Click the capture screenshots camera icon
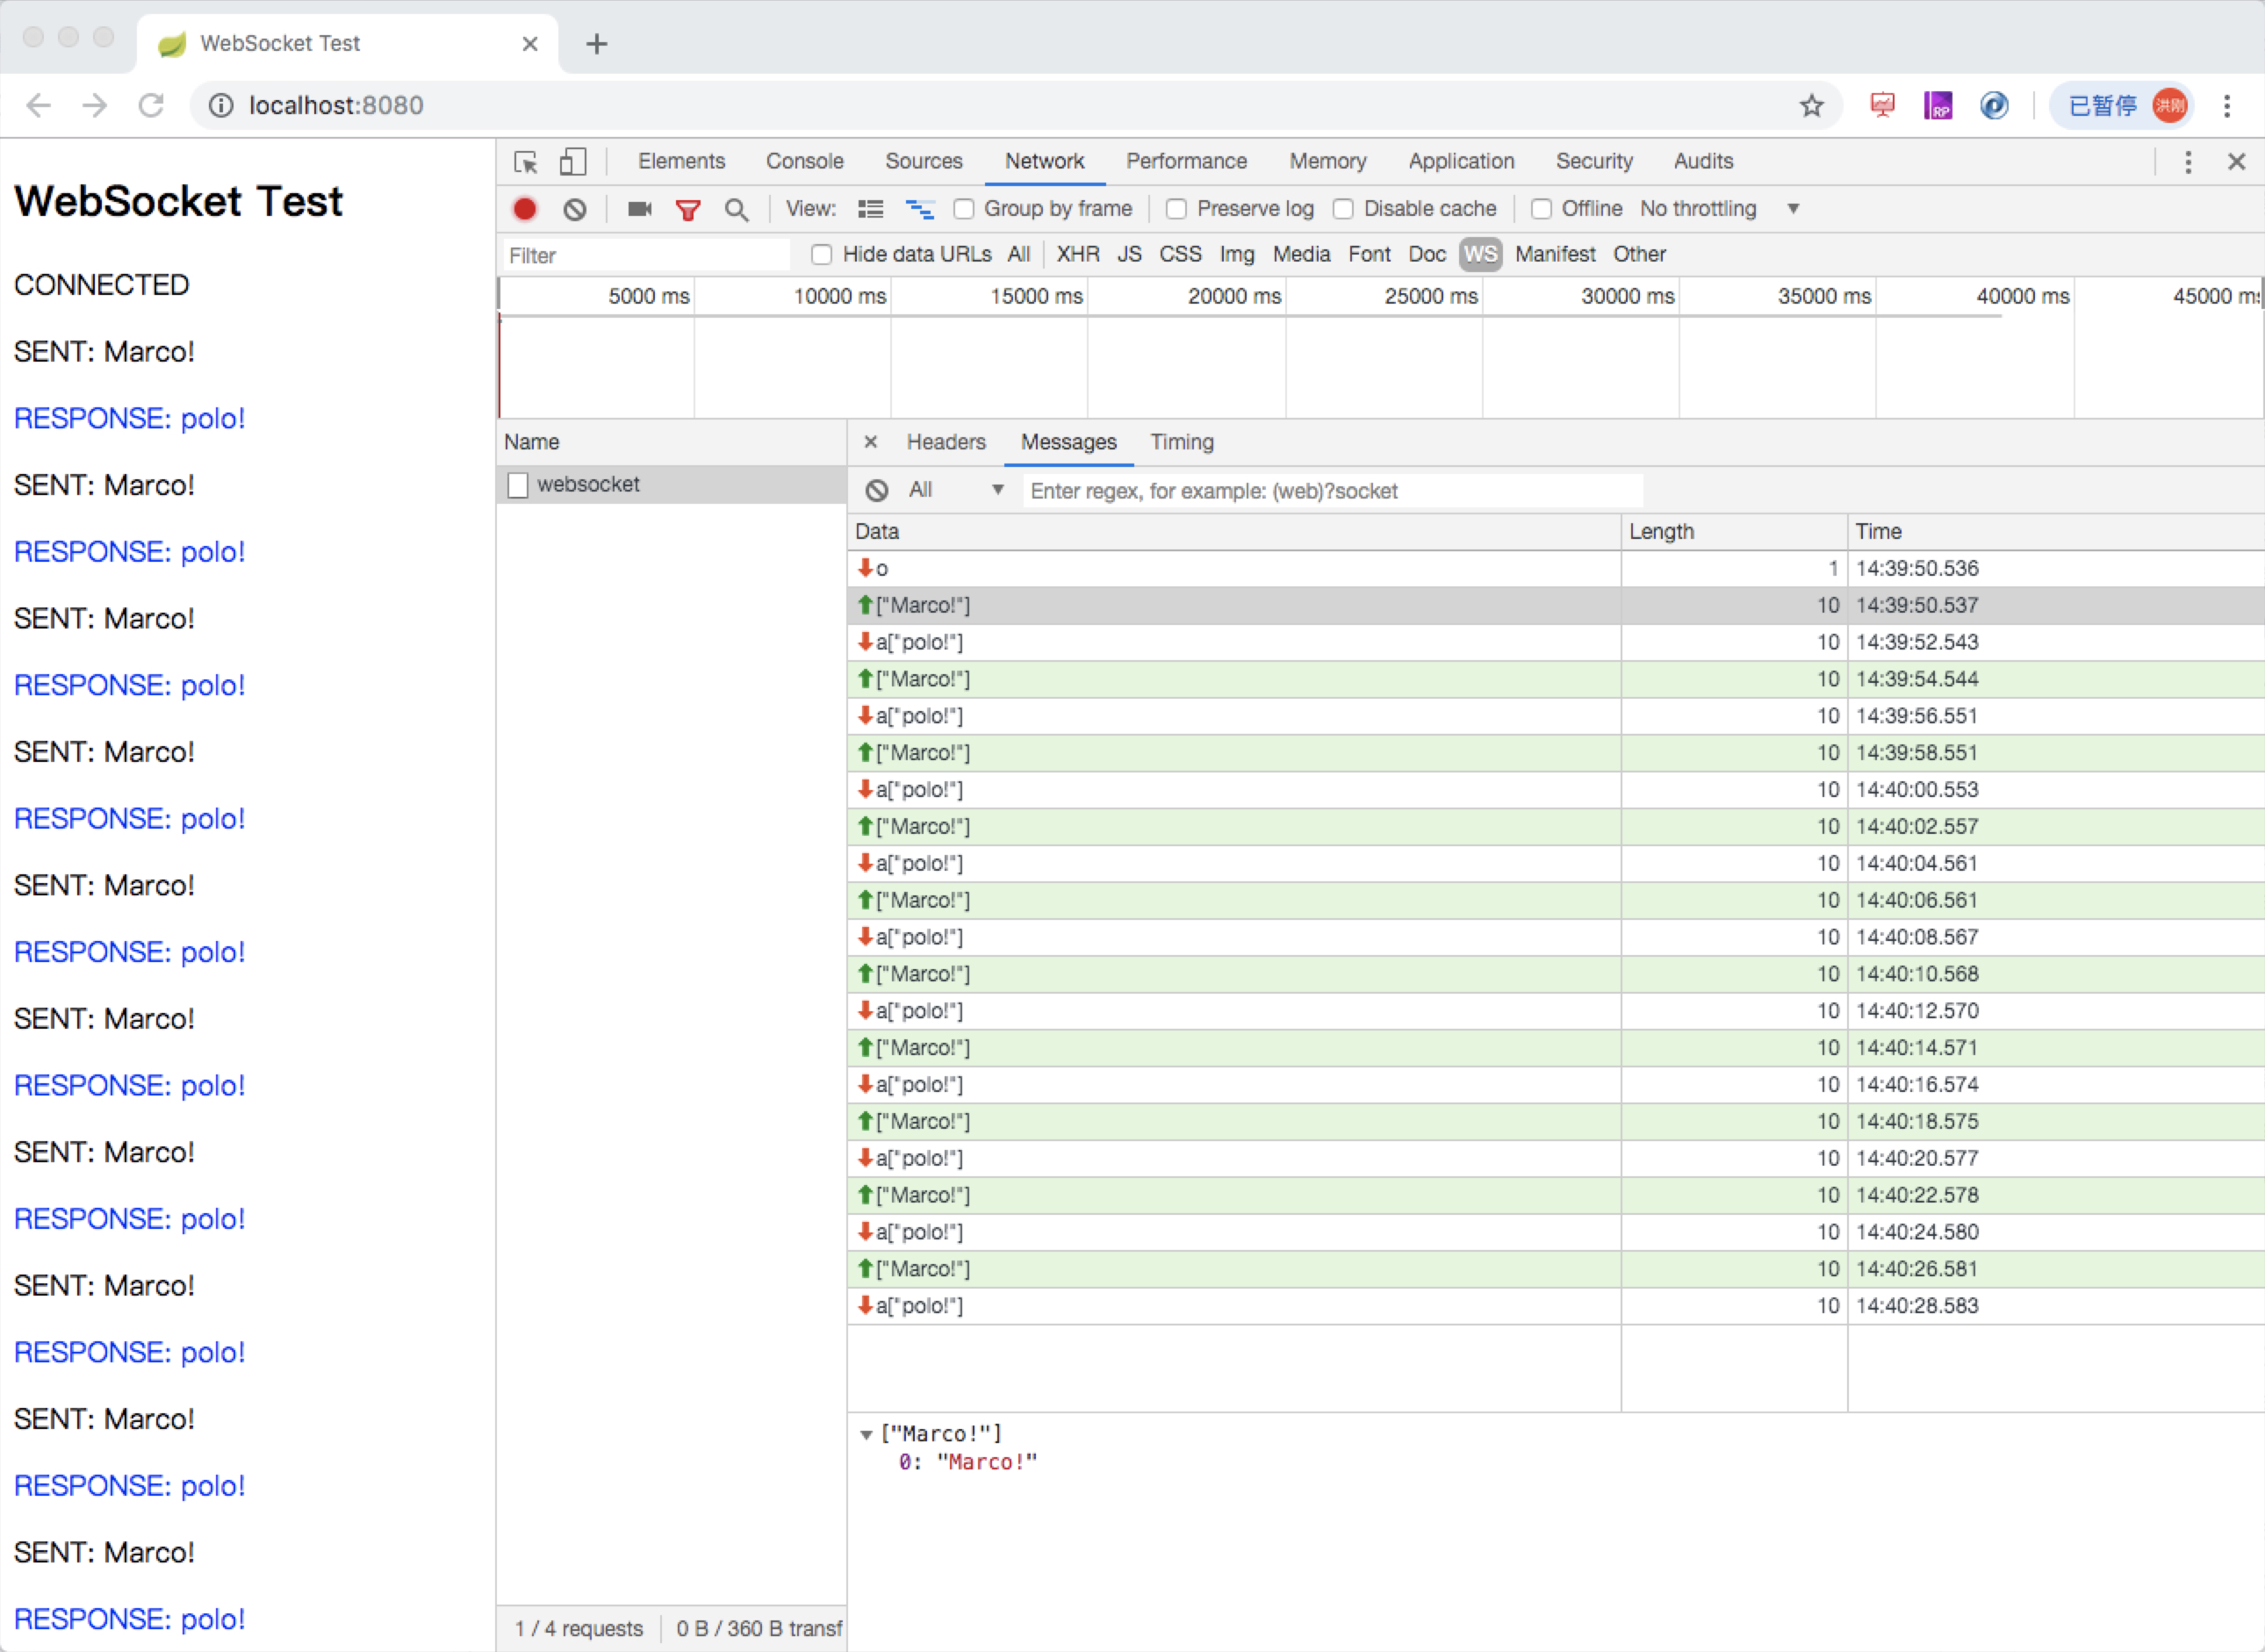The image size is (2265, 1652). [639, 209]
